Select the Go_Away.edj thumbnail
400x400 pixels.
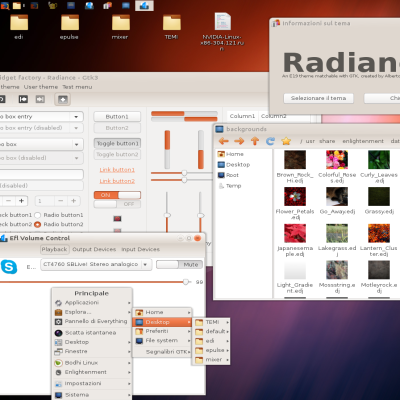(x=337, y=196)
